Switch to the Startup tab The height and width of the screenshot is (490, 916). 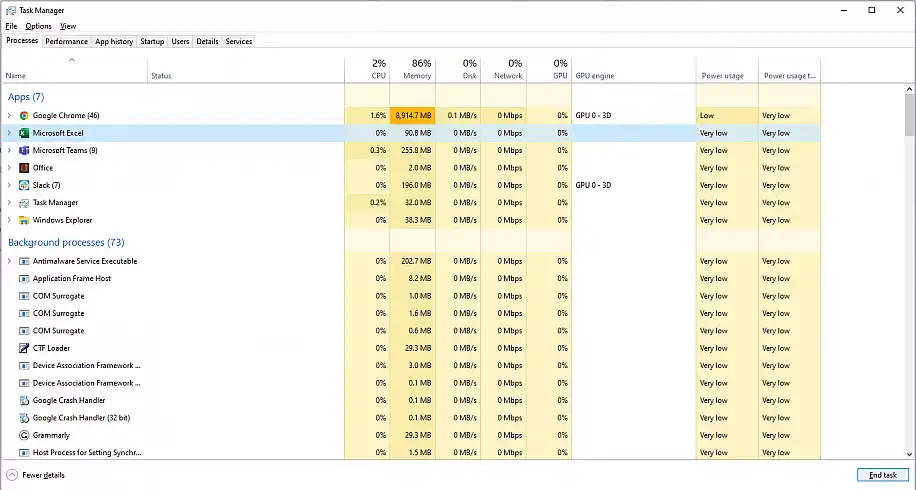coord(152,41)
